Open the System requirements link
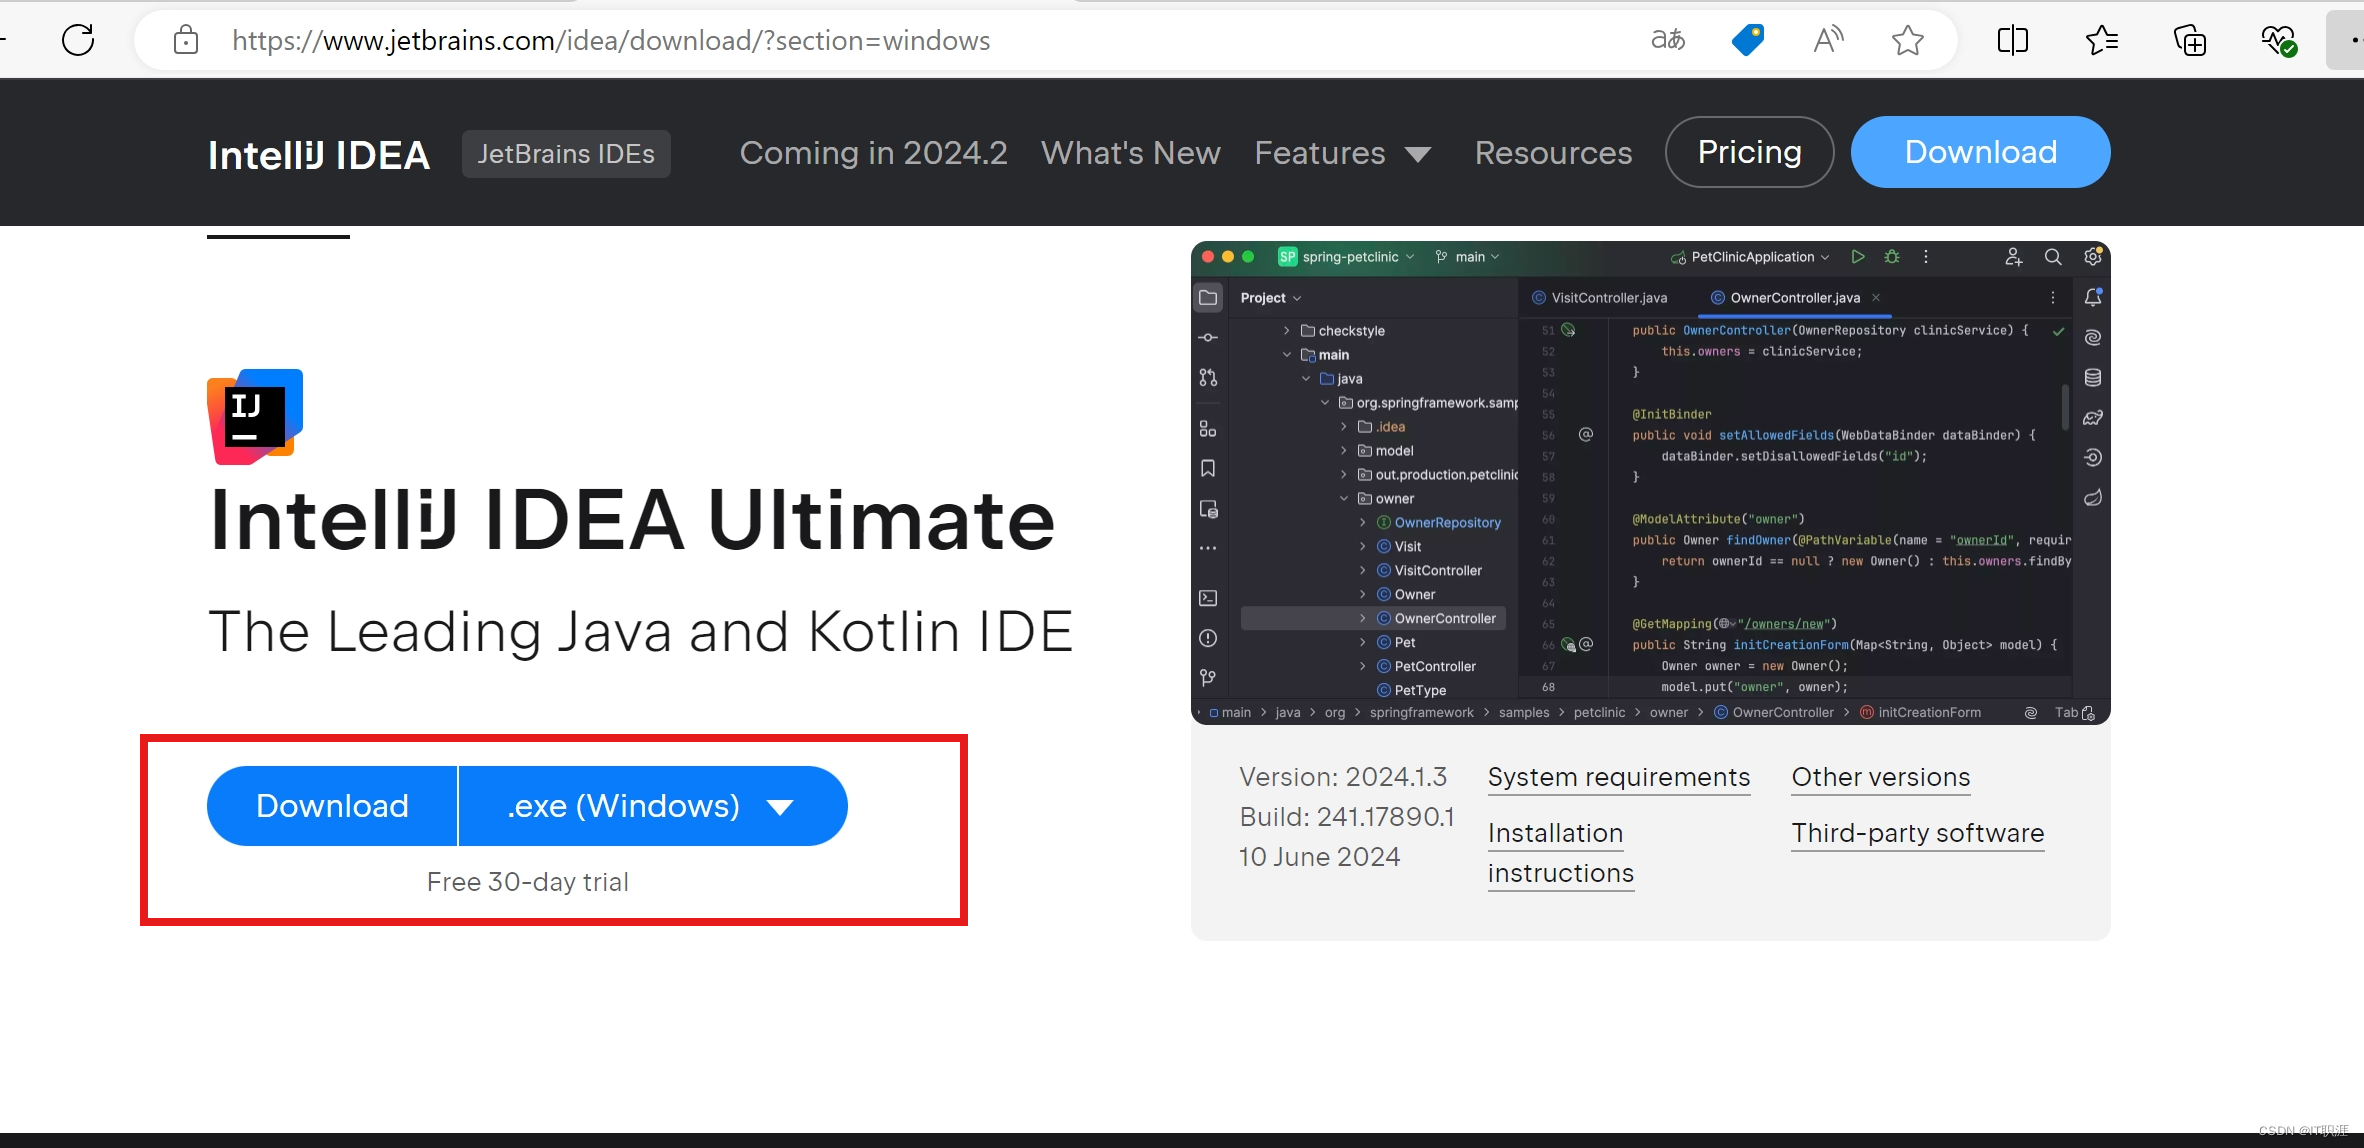Image resolution: width=2364 pixels, height=1148 pixels. pos(1618,777)
